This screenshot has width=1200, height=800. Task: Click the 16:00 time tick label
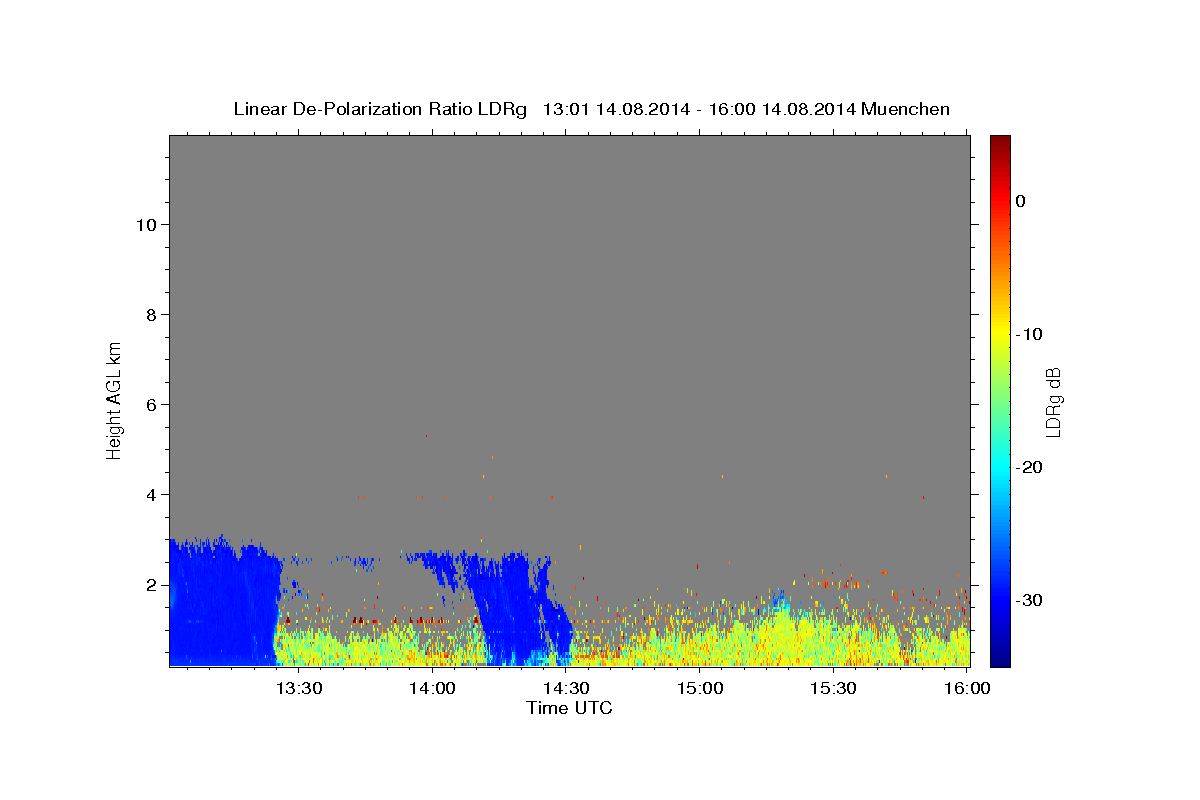968,688
